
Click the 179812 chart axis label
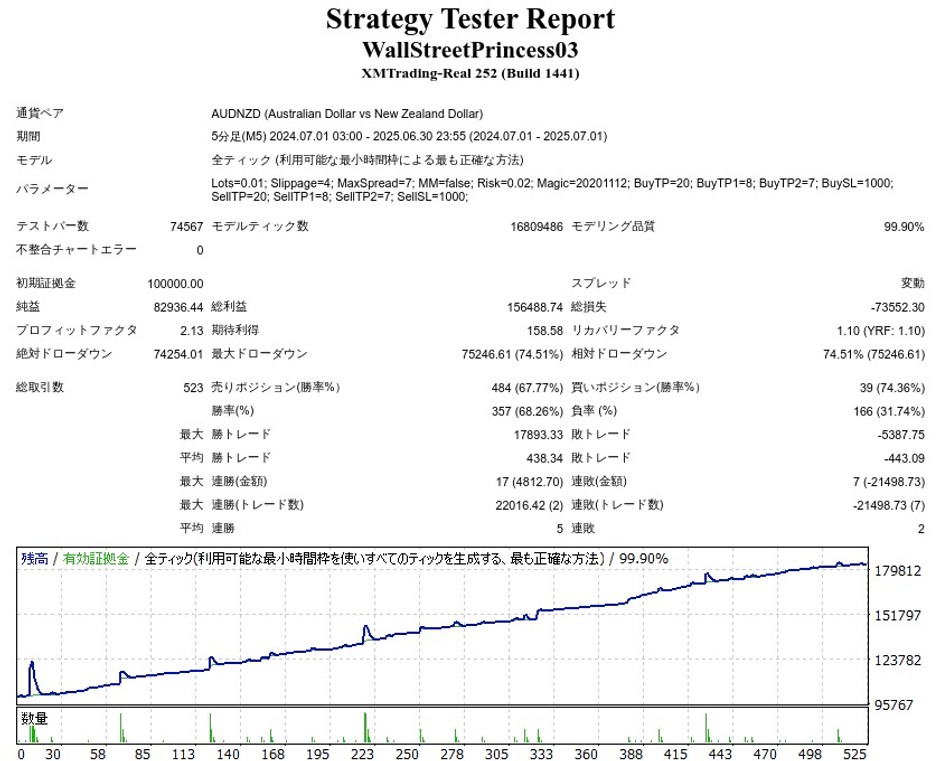click(898, 571)
